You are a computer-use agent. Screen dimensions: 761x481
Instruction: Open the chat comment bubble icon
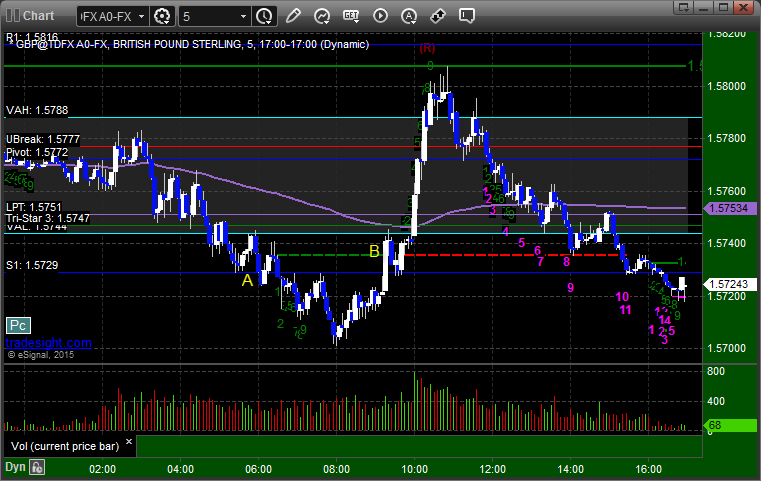[467, 16]
